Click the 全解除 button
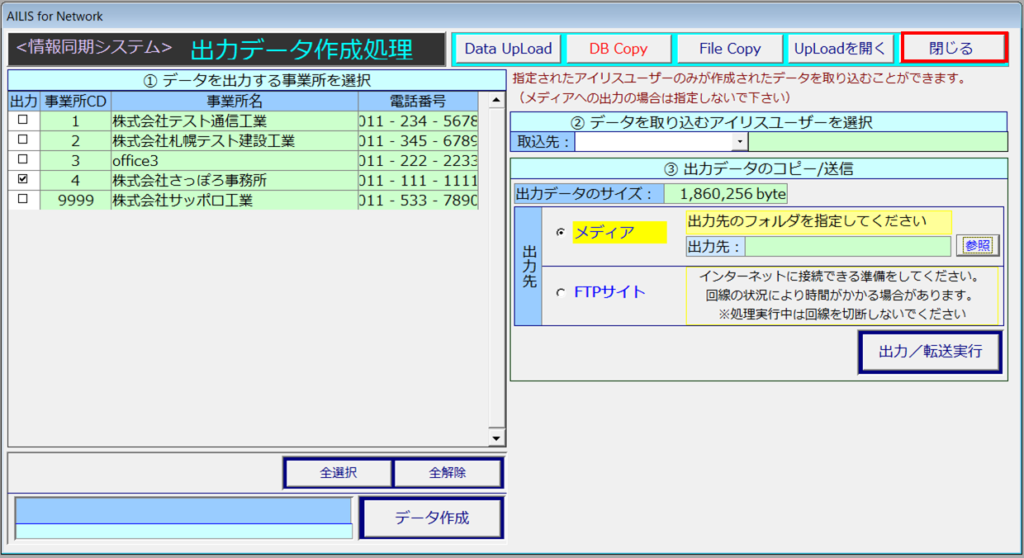The width and height of the screenshot is (1024, 558). coord(447,473)
